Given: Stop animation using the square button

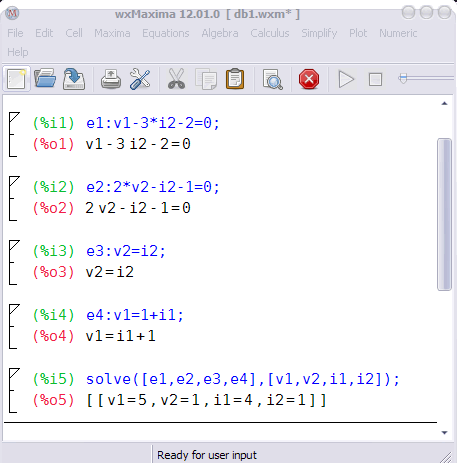Looking at the screenshot, I should tap(375, 80).
